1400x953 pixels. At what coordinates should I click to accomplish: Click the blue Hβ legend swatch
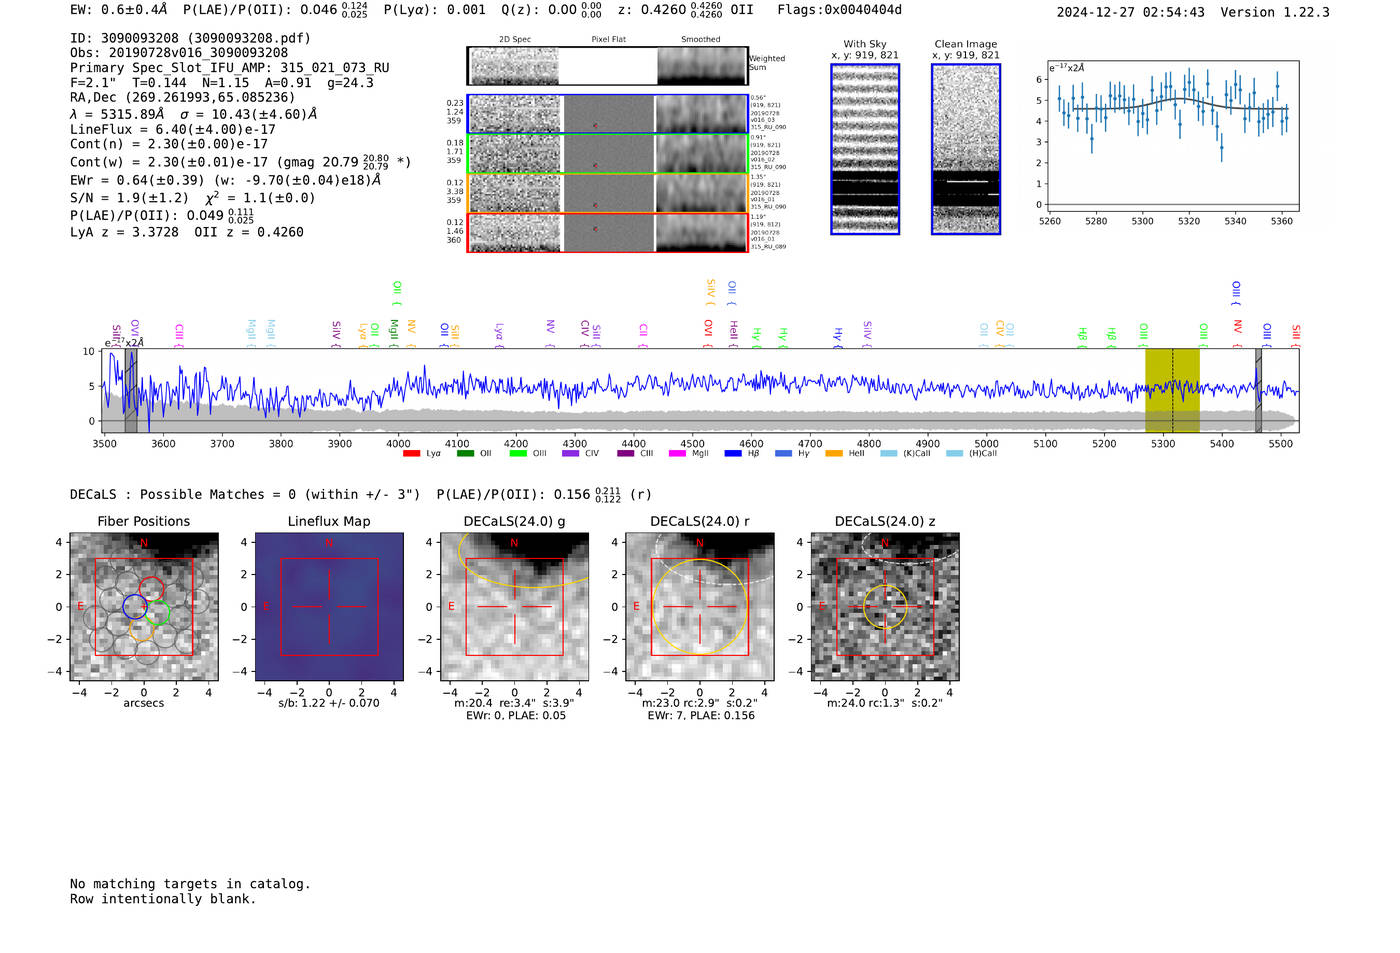pyautogui.click(x=733, y=454)
